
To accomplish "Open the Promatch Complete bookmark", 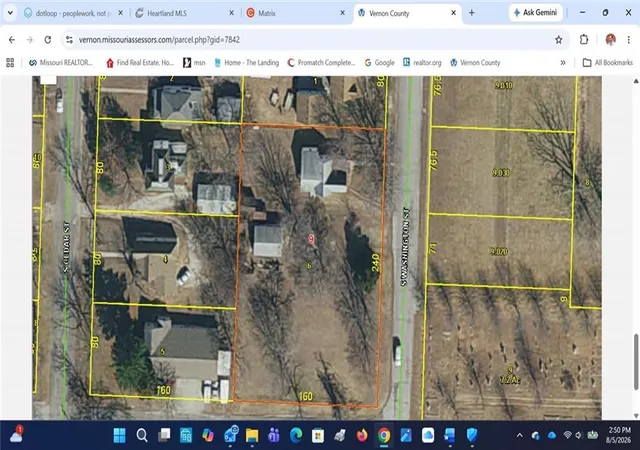I will click(x=321, y=62).
